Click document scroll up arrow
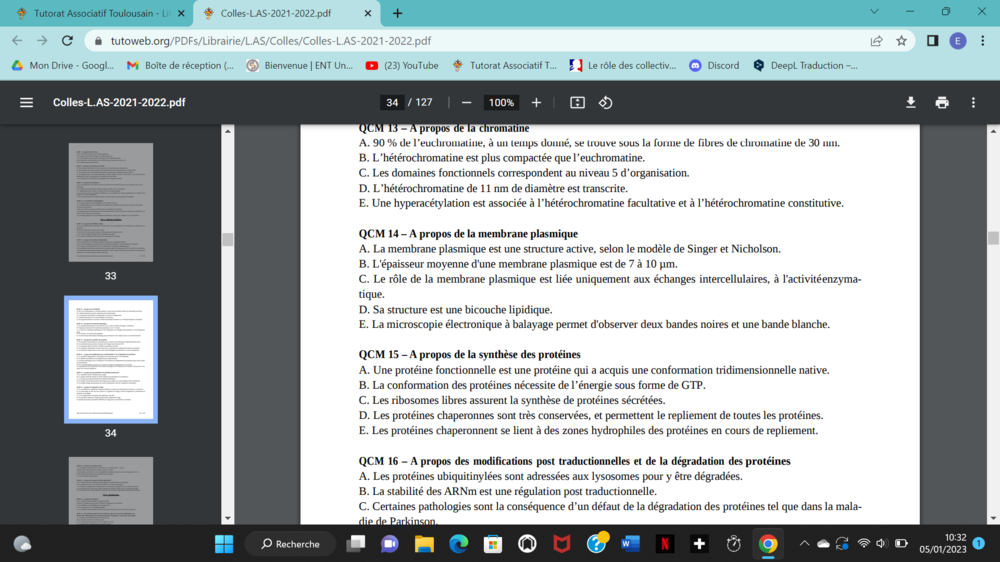The image size is (1000, 562). point(993,131)
